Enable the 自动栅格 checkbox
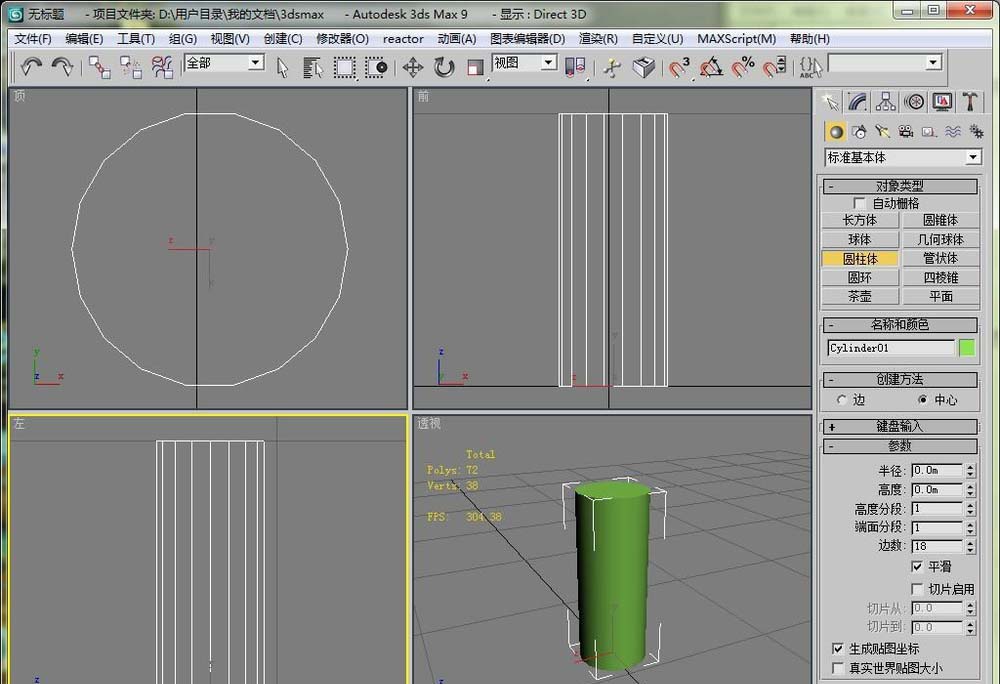The width and height of the screenshot is (1000, 684). [x=859, y=203]
